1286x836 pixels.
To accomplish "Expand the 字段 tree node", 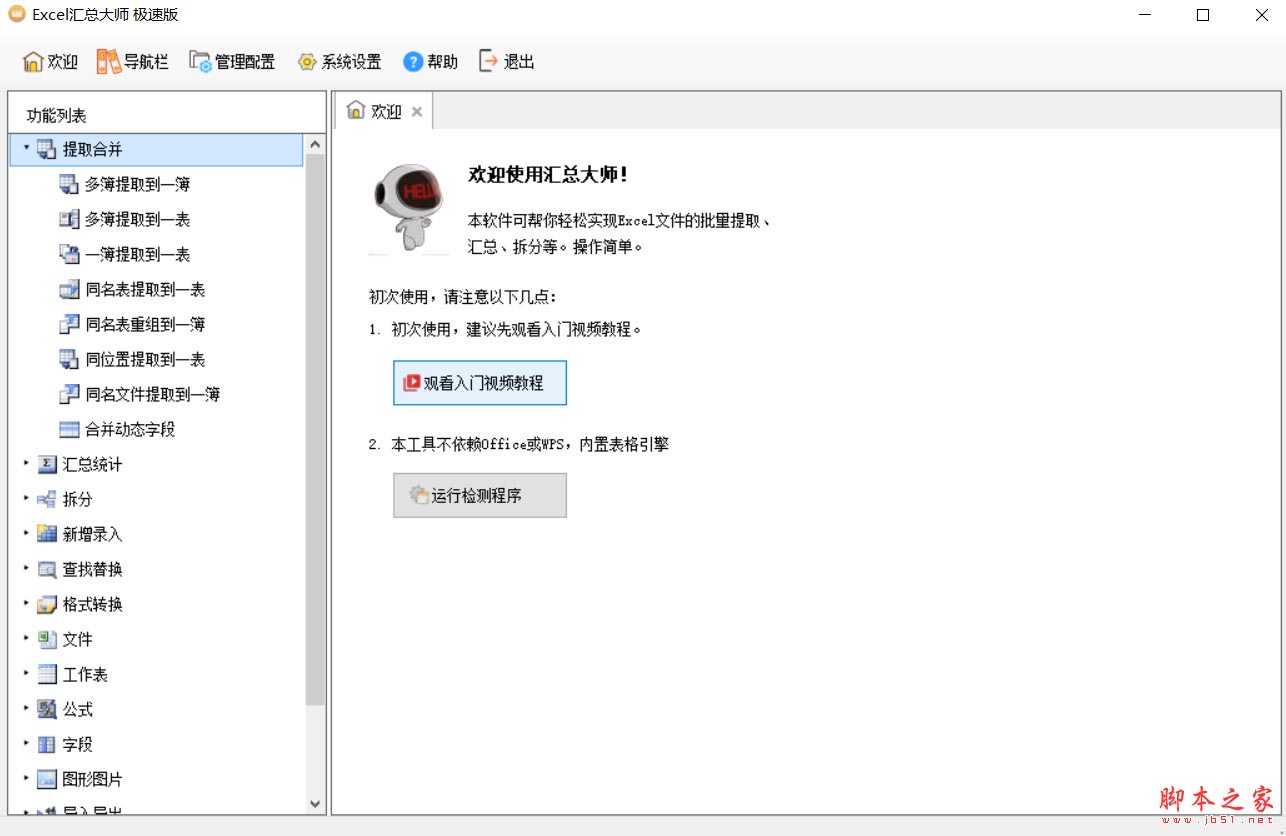I will tap(26, 743).
